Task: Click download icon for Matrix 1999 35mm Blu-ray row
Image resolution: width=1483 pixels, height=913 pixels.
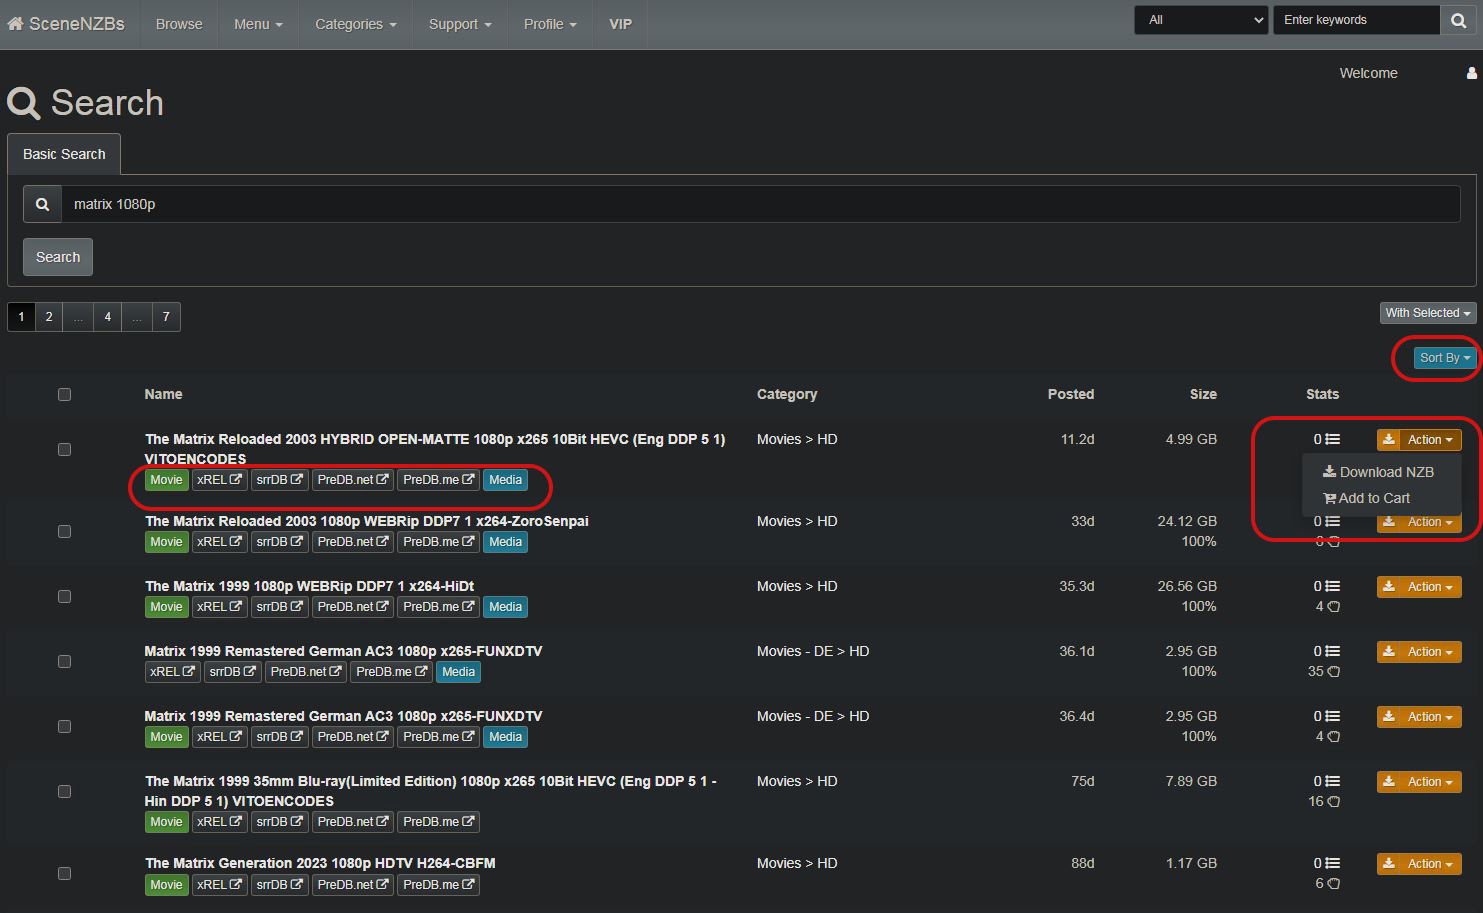Action: click(1389, 782)
